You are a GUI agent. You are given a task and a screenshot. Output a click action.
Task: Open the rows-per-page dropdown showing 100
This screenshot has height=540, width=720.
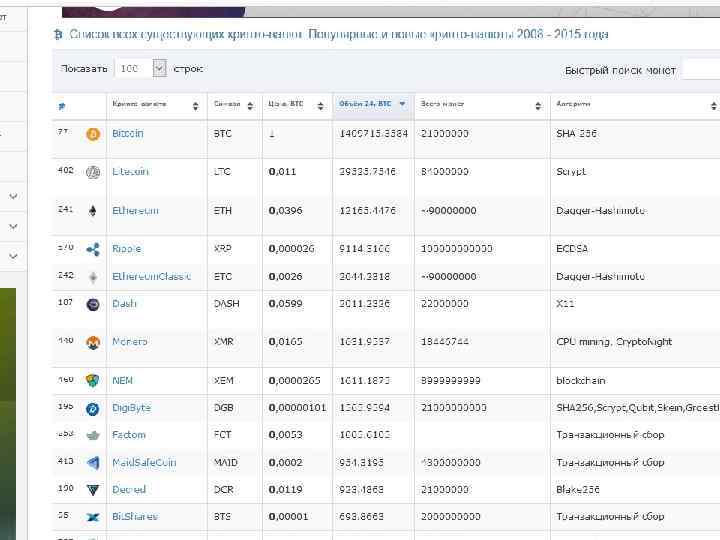pos(141,68)
